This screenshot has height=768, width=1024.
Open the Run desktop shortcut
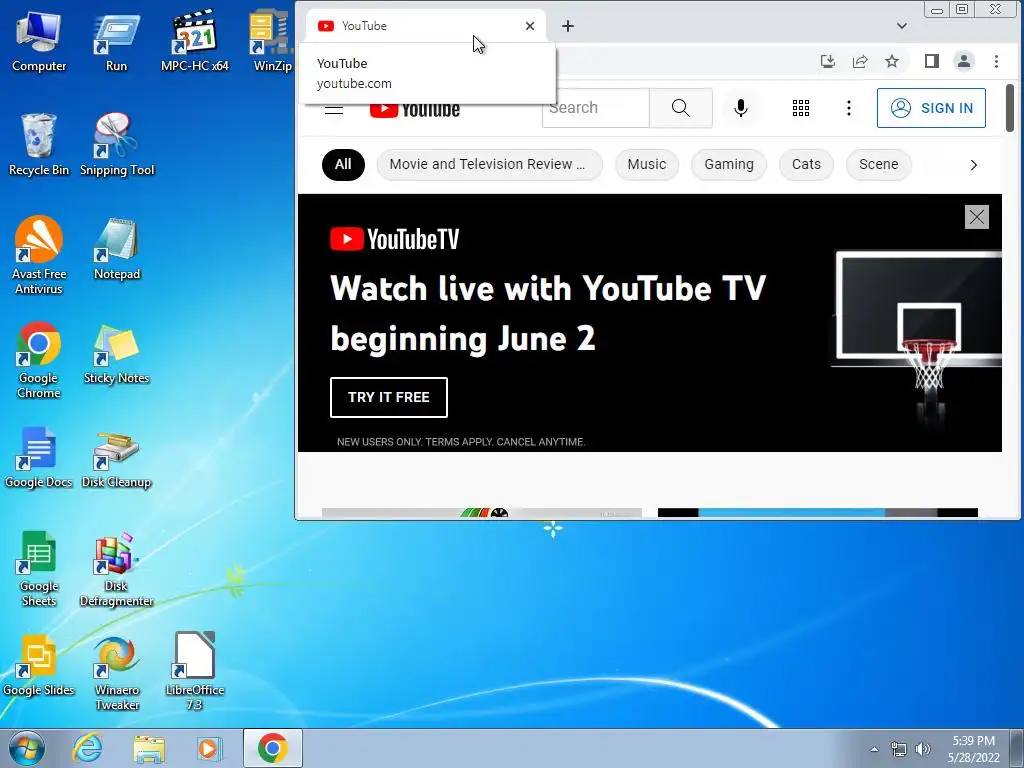point(116,42)
